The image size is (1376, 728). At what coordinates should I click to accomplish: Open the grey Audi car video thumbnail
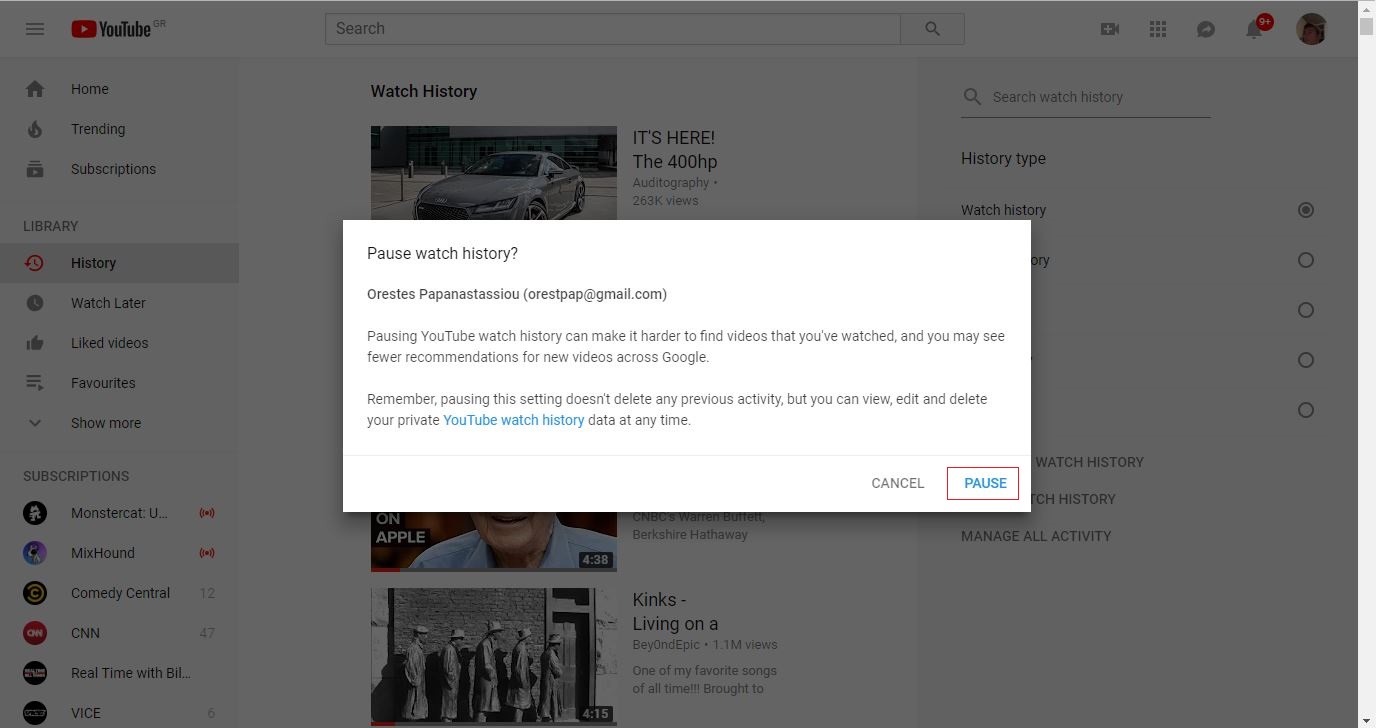coord(494,173)
